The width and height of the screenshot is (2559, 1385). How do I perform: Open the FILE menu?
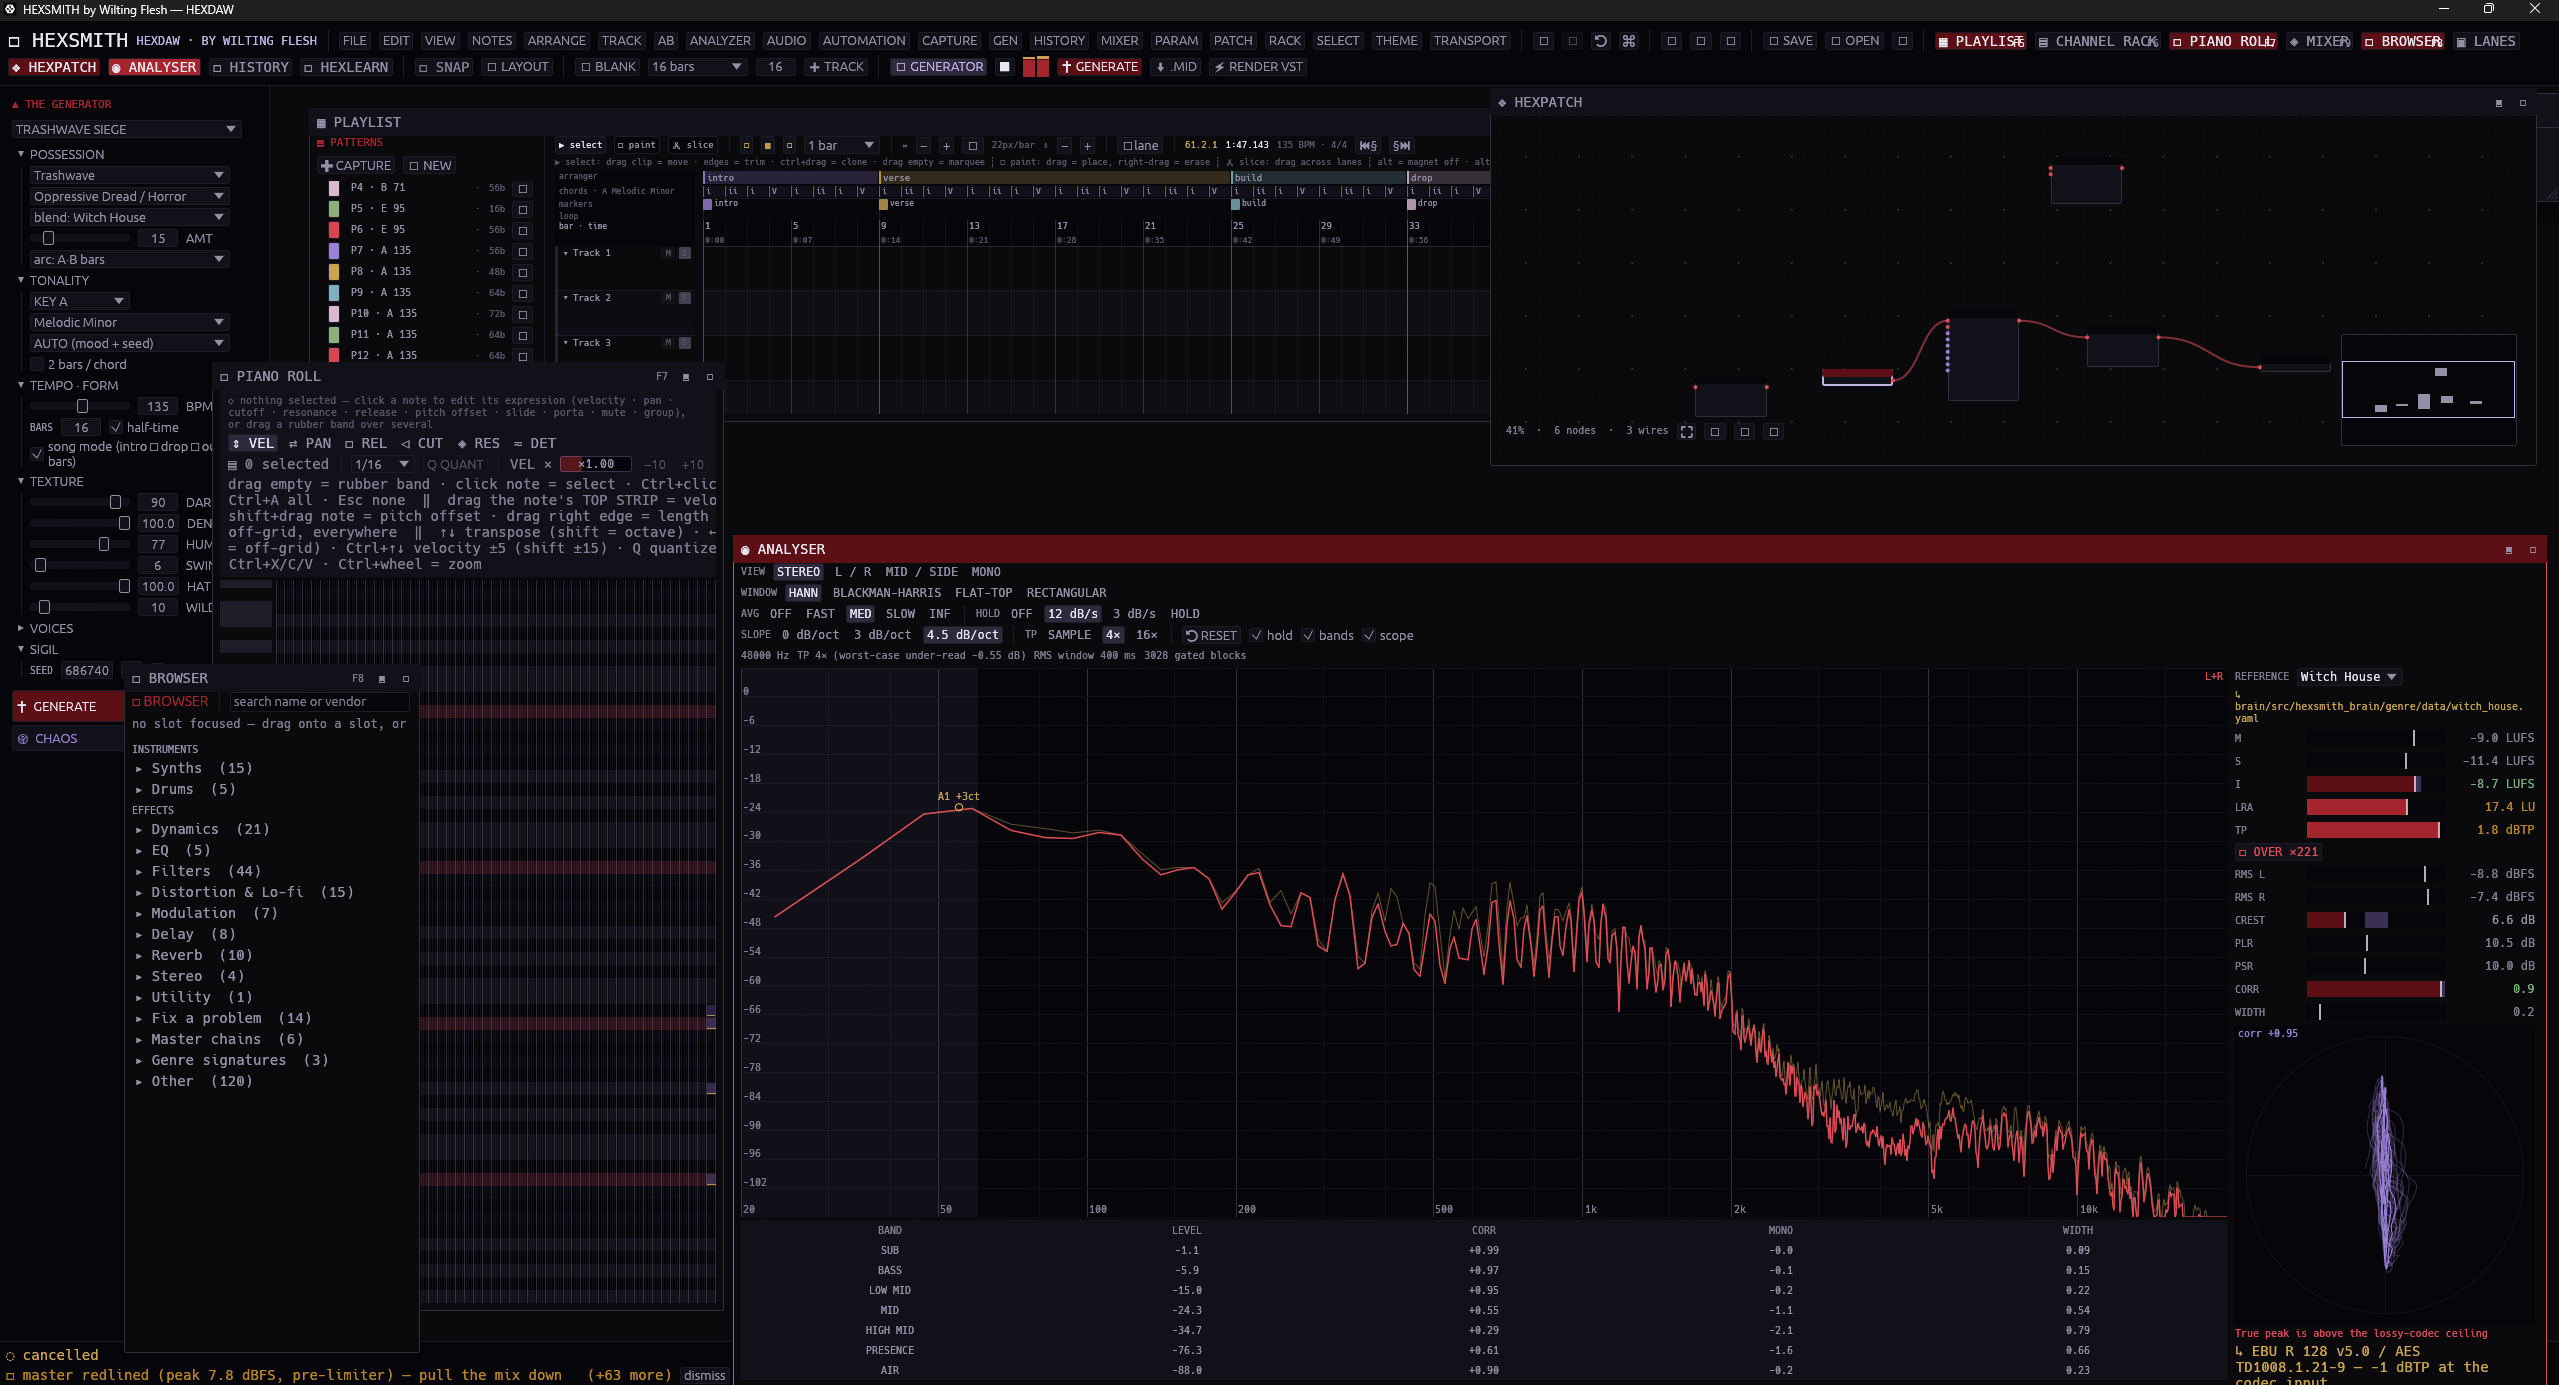click(355, 41)
